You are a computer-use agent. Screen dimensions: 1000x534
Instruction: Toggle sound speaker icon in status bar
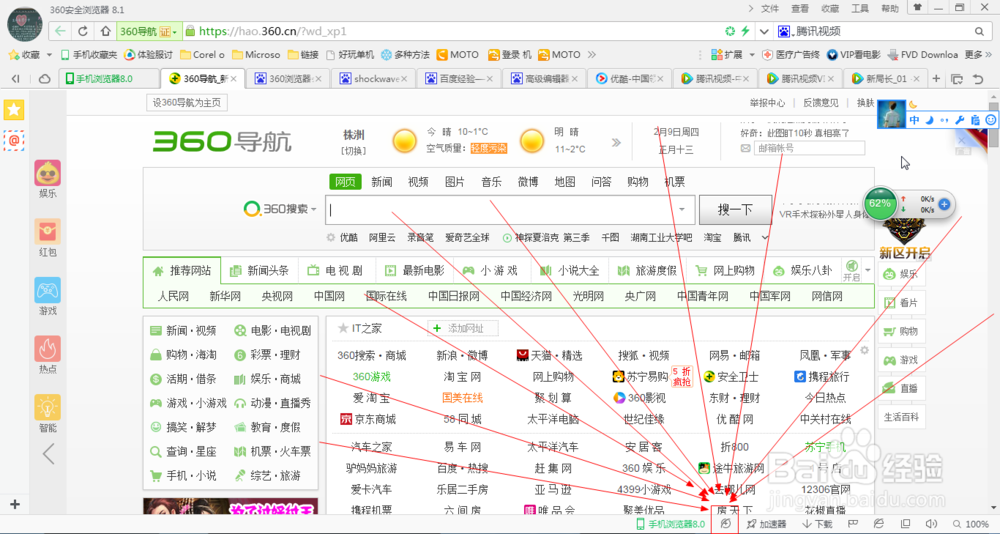[930, 524]
